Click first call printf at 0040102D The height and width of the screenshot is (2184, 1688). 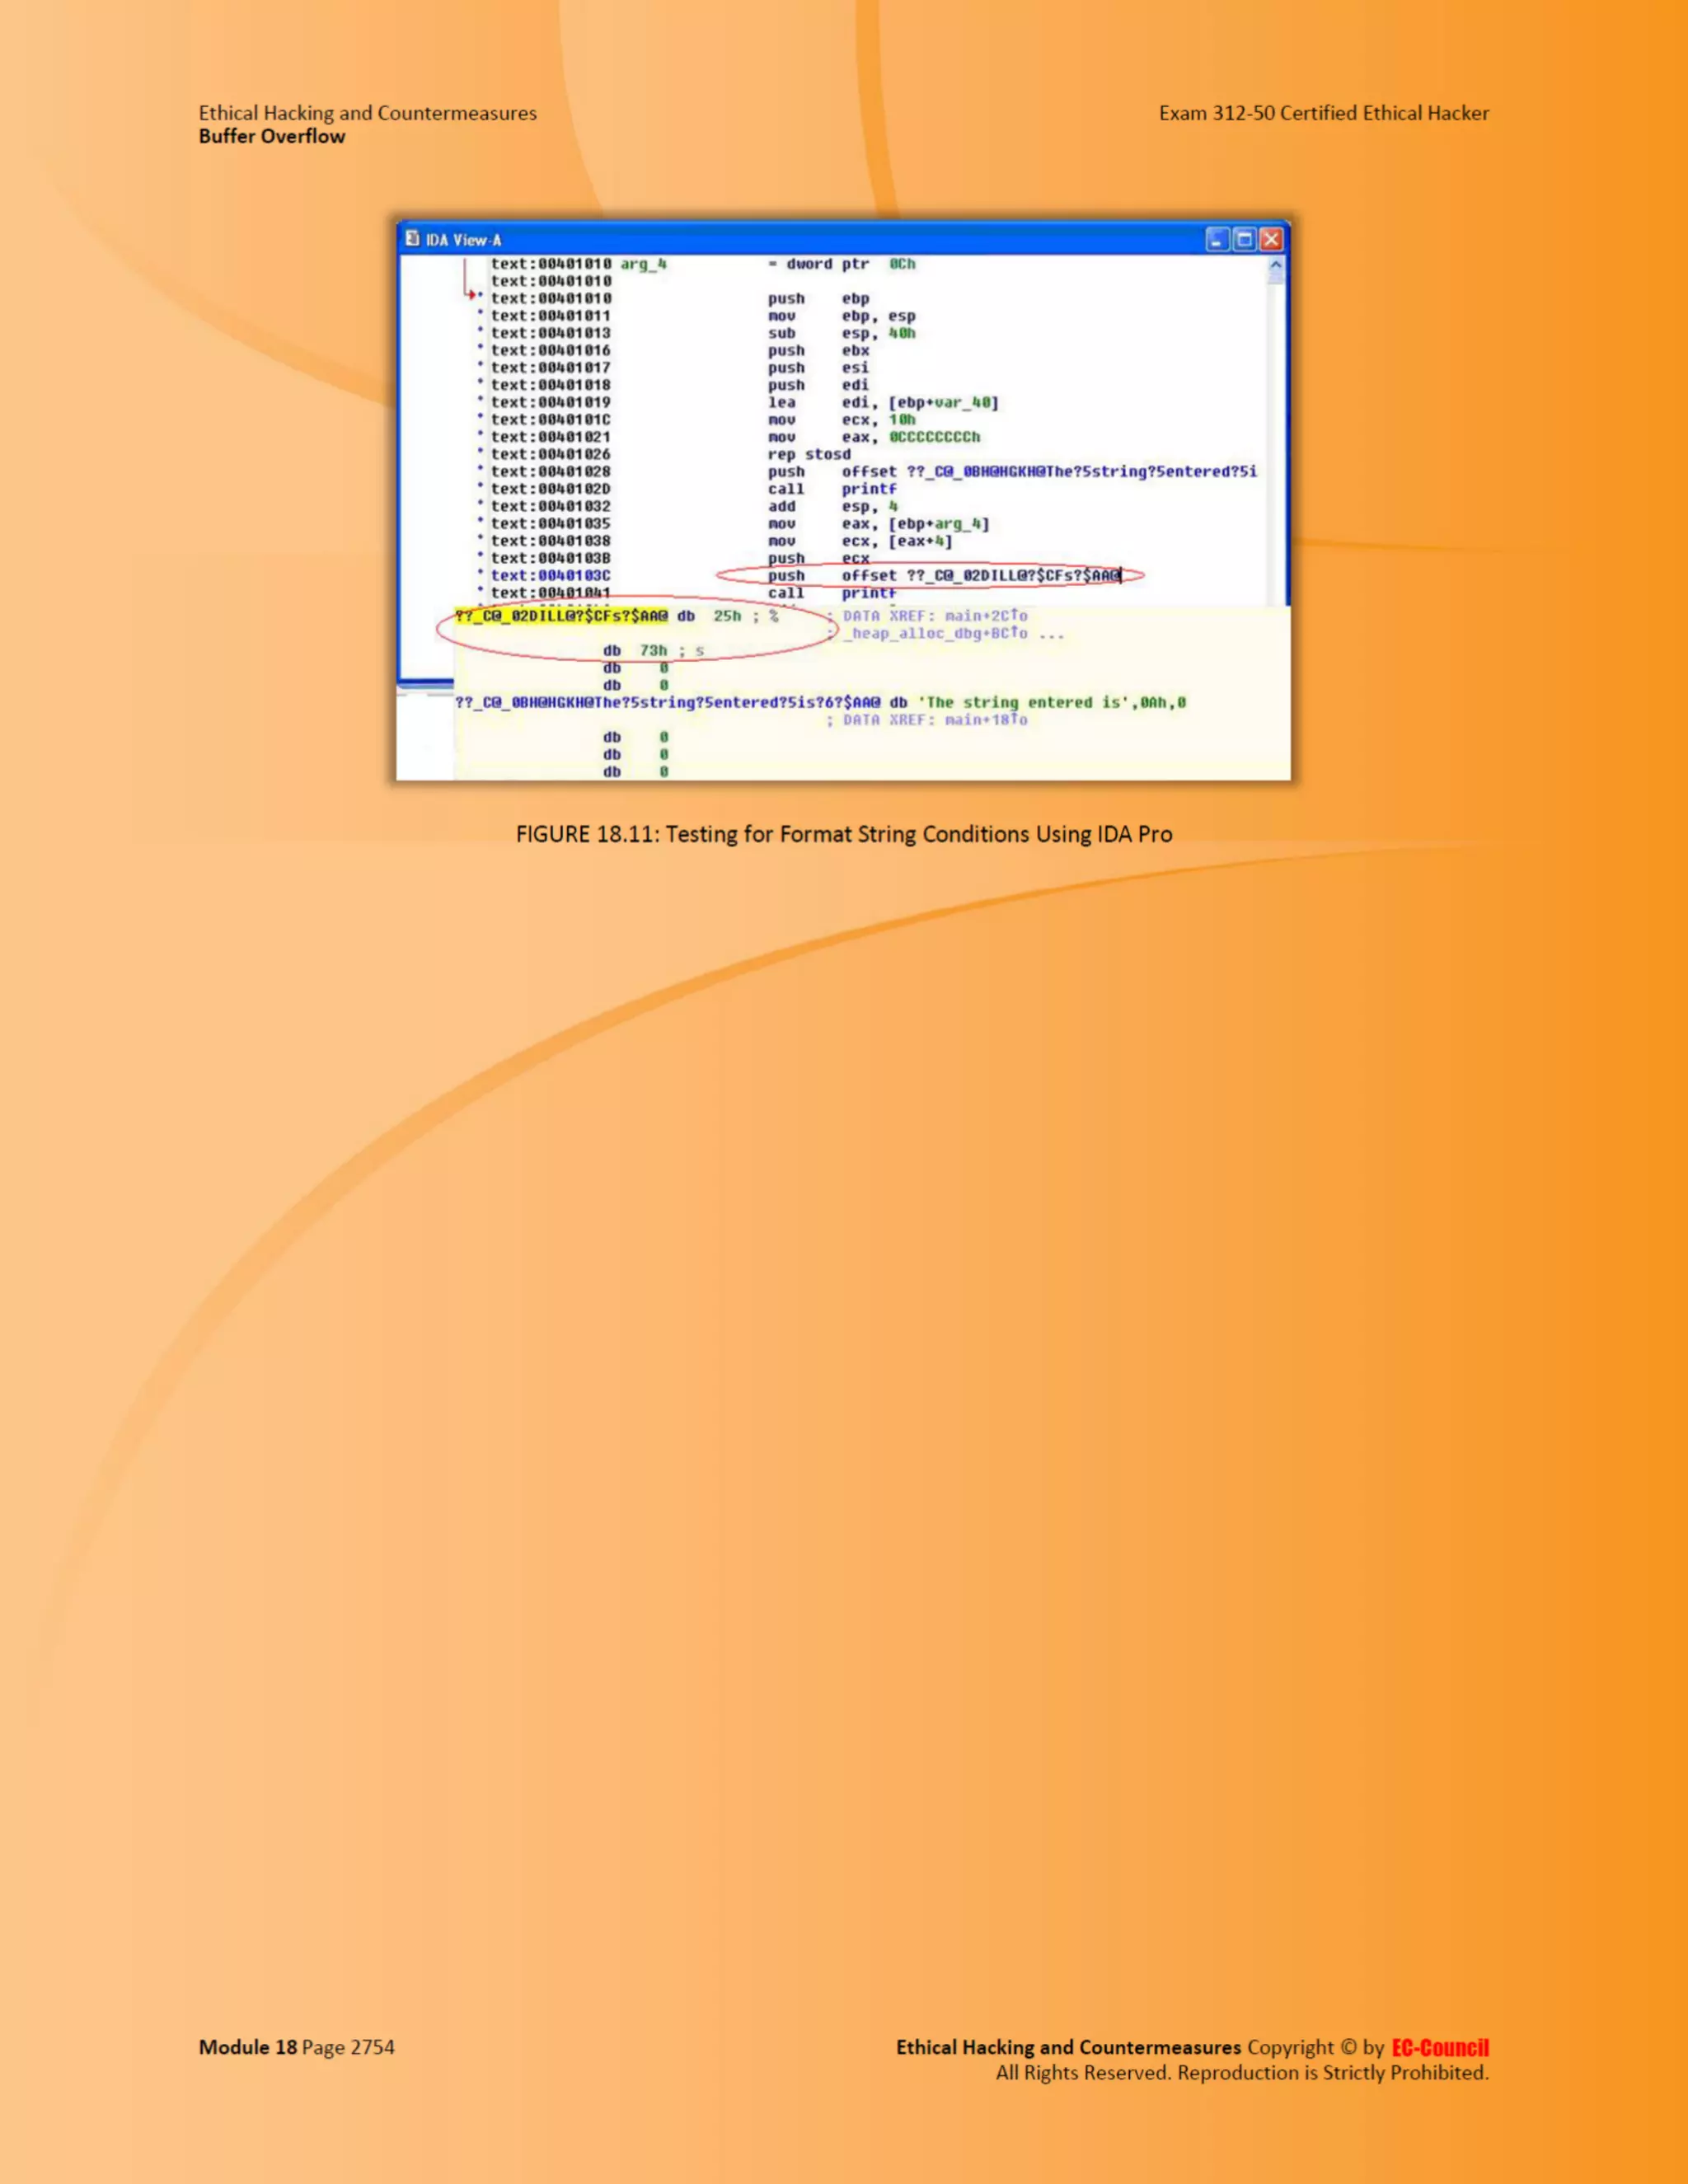pos(832,489)
